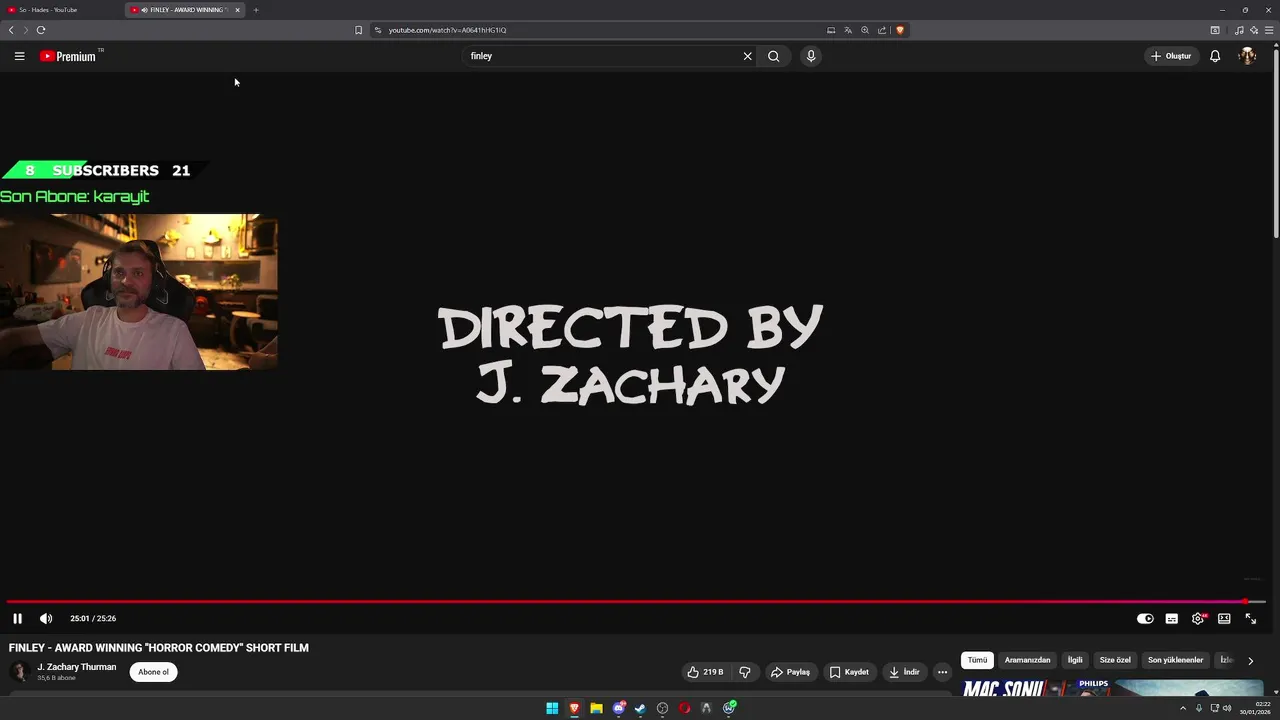Select the İlgili filter chip
Image resolution: width=1280 pixels, height=720 pixels.
point(1075,660)
